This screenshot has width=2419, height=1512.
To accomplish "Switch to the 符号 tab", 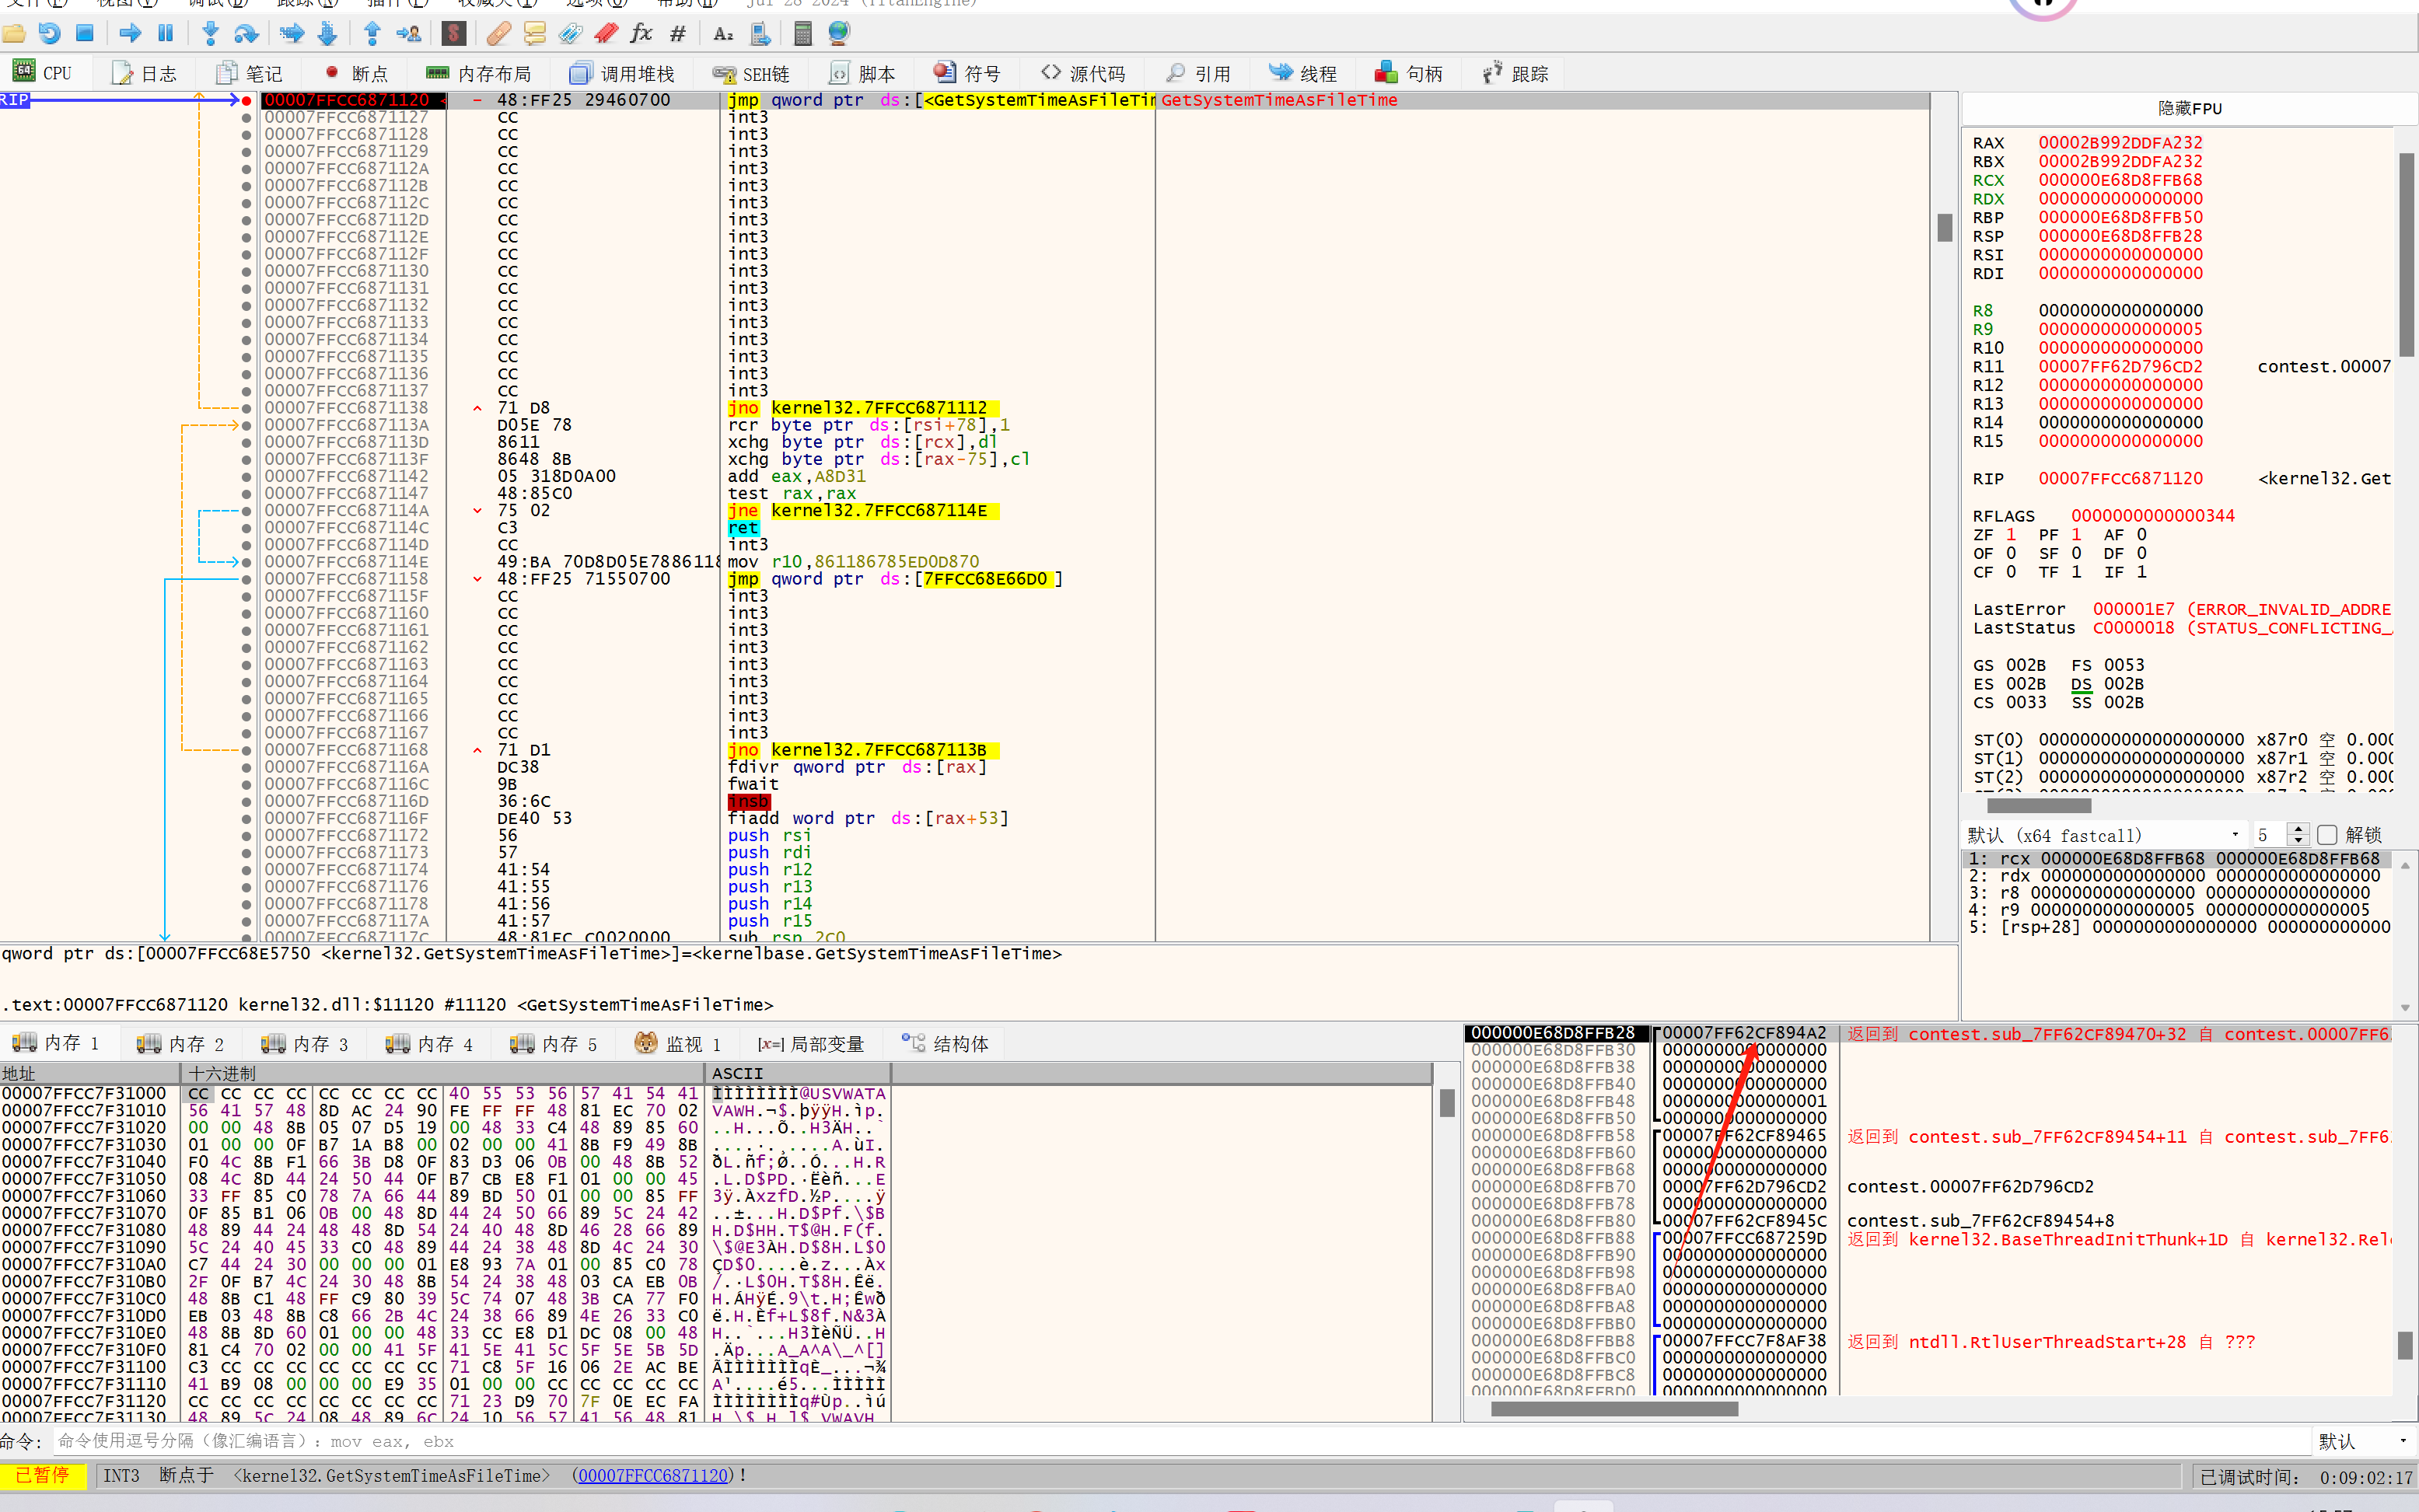I will click(x=967, y=73).
